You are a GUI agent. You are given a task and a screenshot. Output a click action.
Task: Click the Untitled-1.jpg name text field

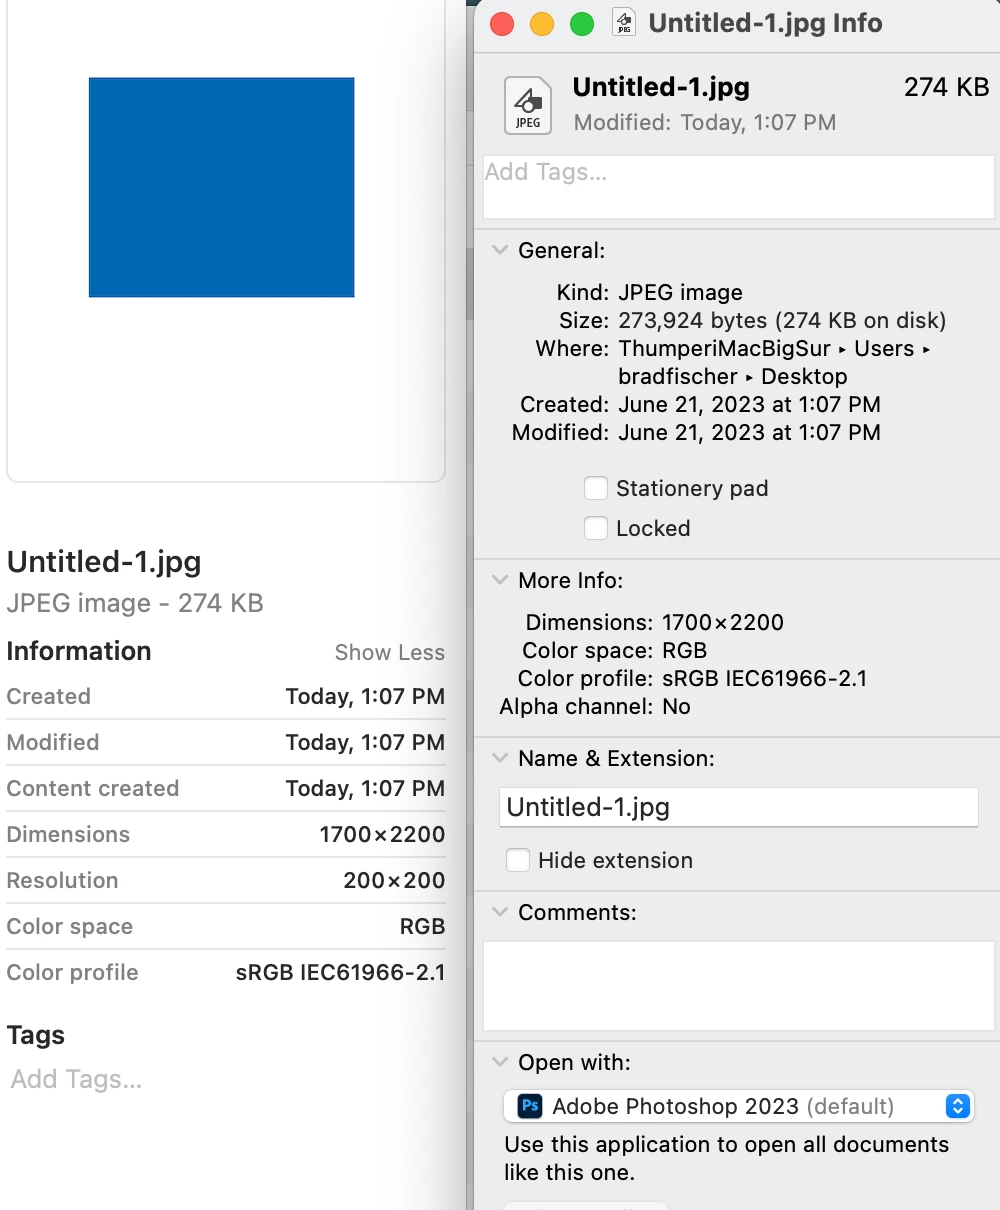point(738,807)
